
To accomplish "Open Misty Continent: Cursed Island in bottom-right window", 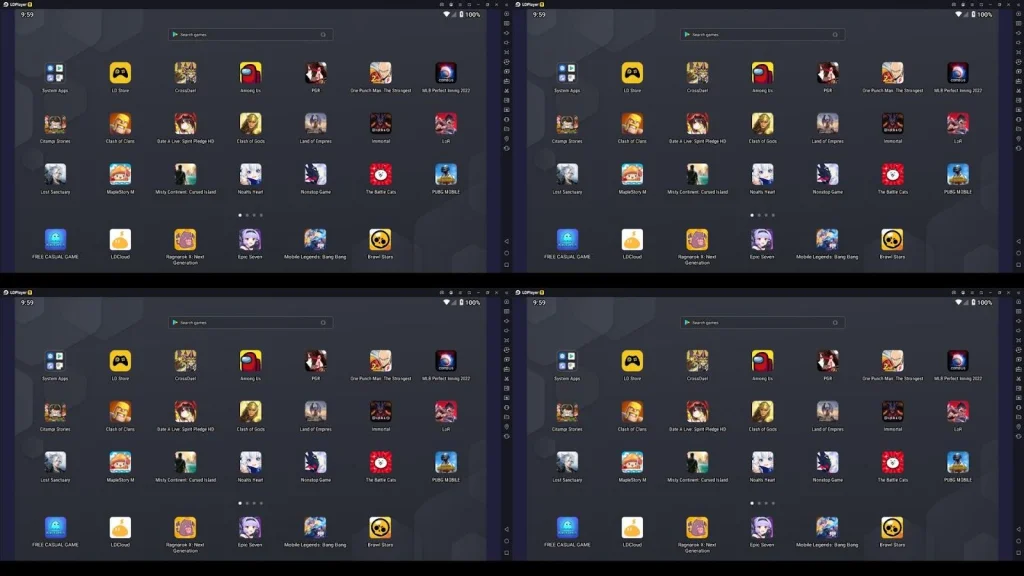I will (697, 462).
